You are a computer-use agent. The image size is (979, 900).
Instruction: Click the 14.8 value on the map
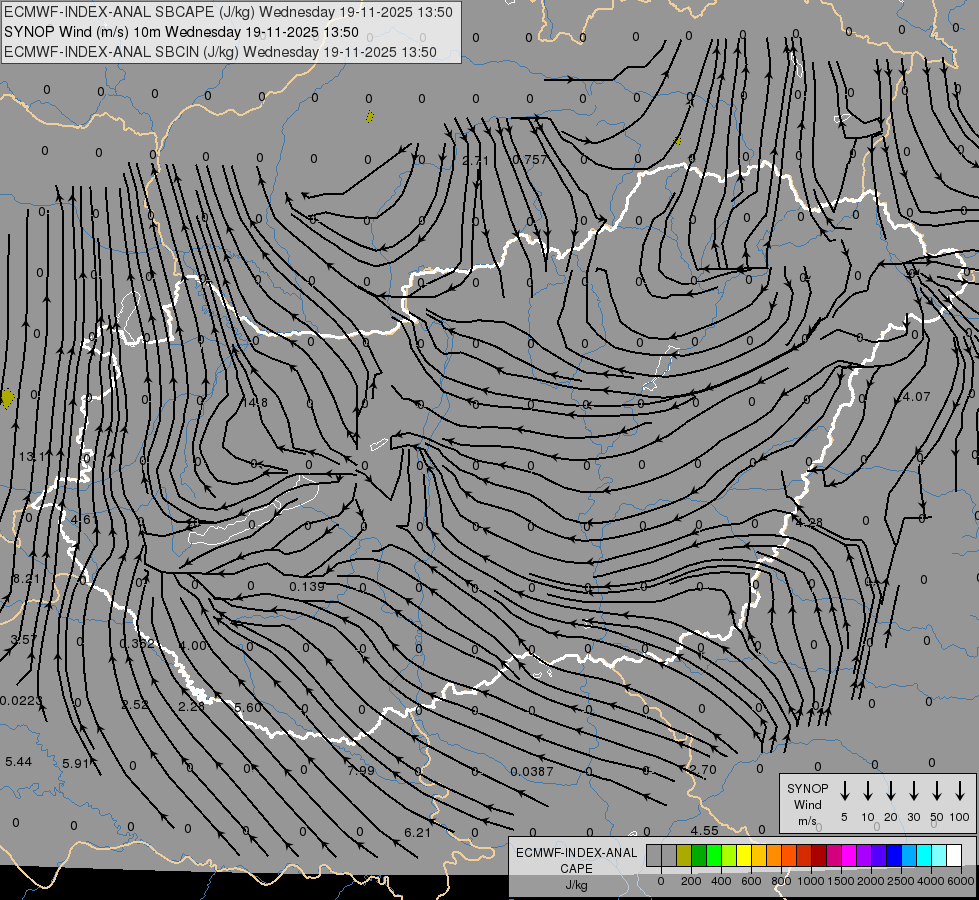click(255, 403)
